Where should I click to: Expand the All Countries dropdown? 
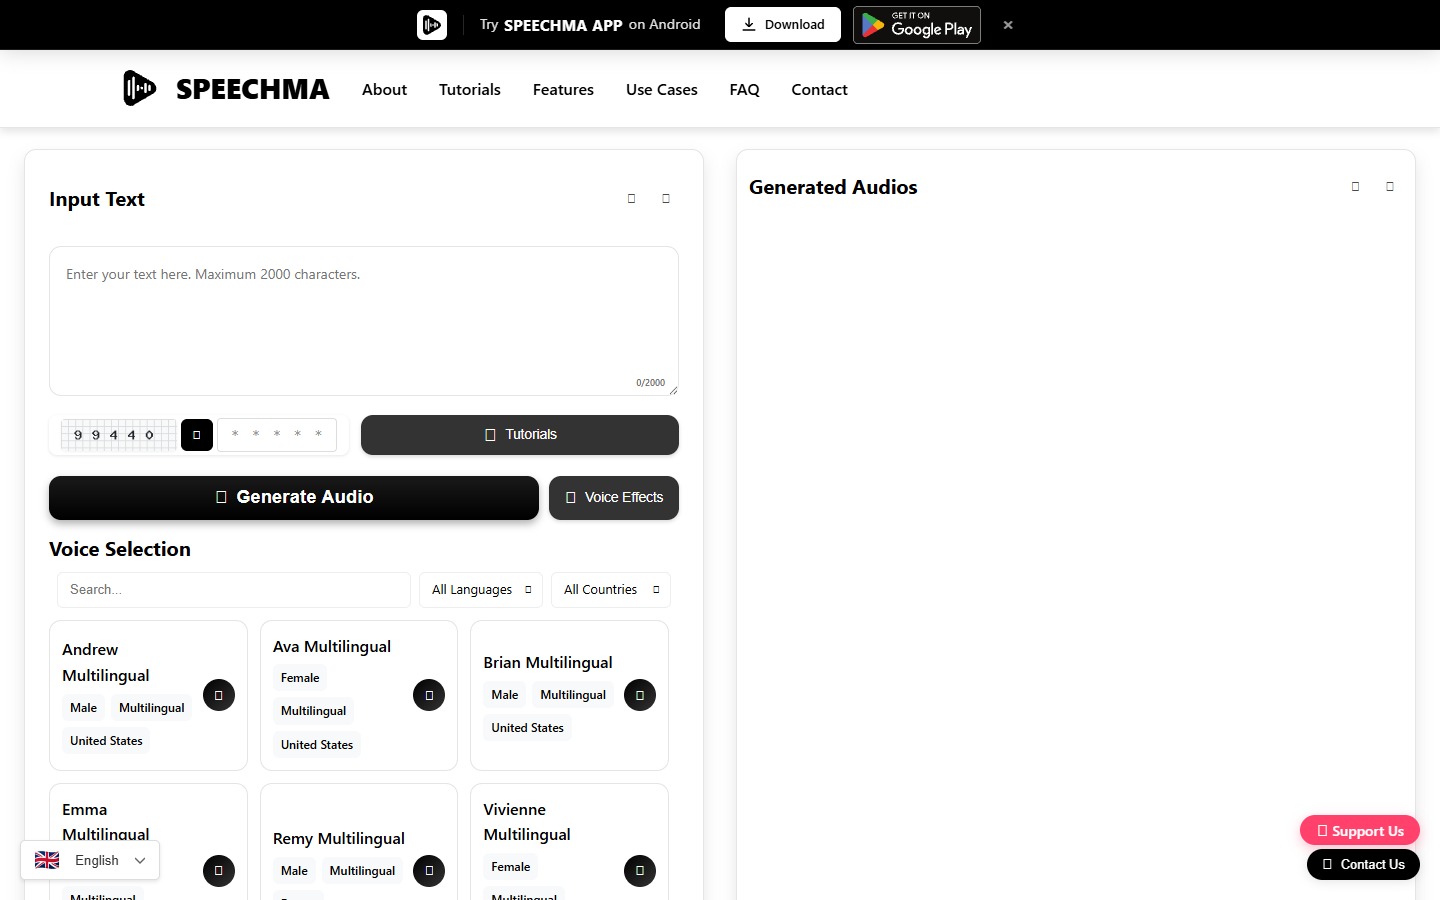[611, 590]
